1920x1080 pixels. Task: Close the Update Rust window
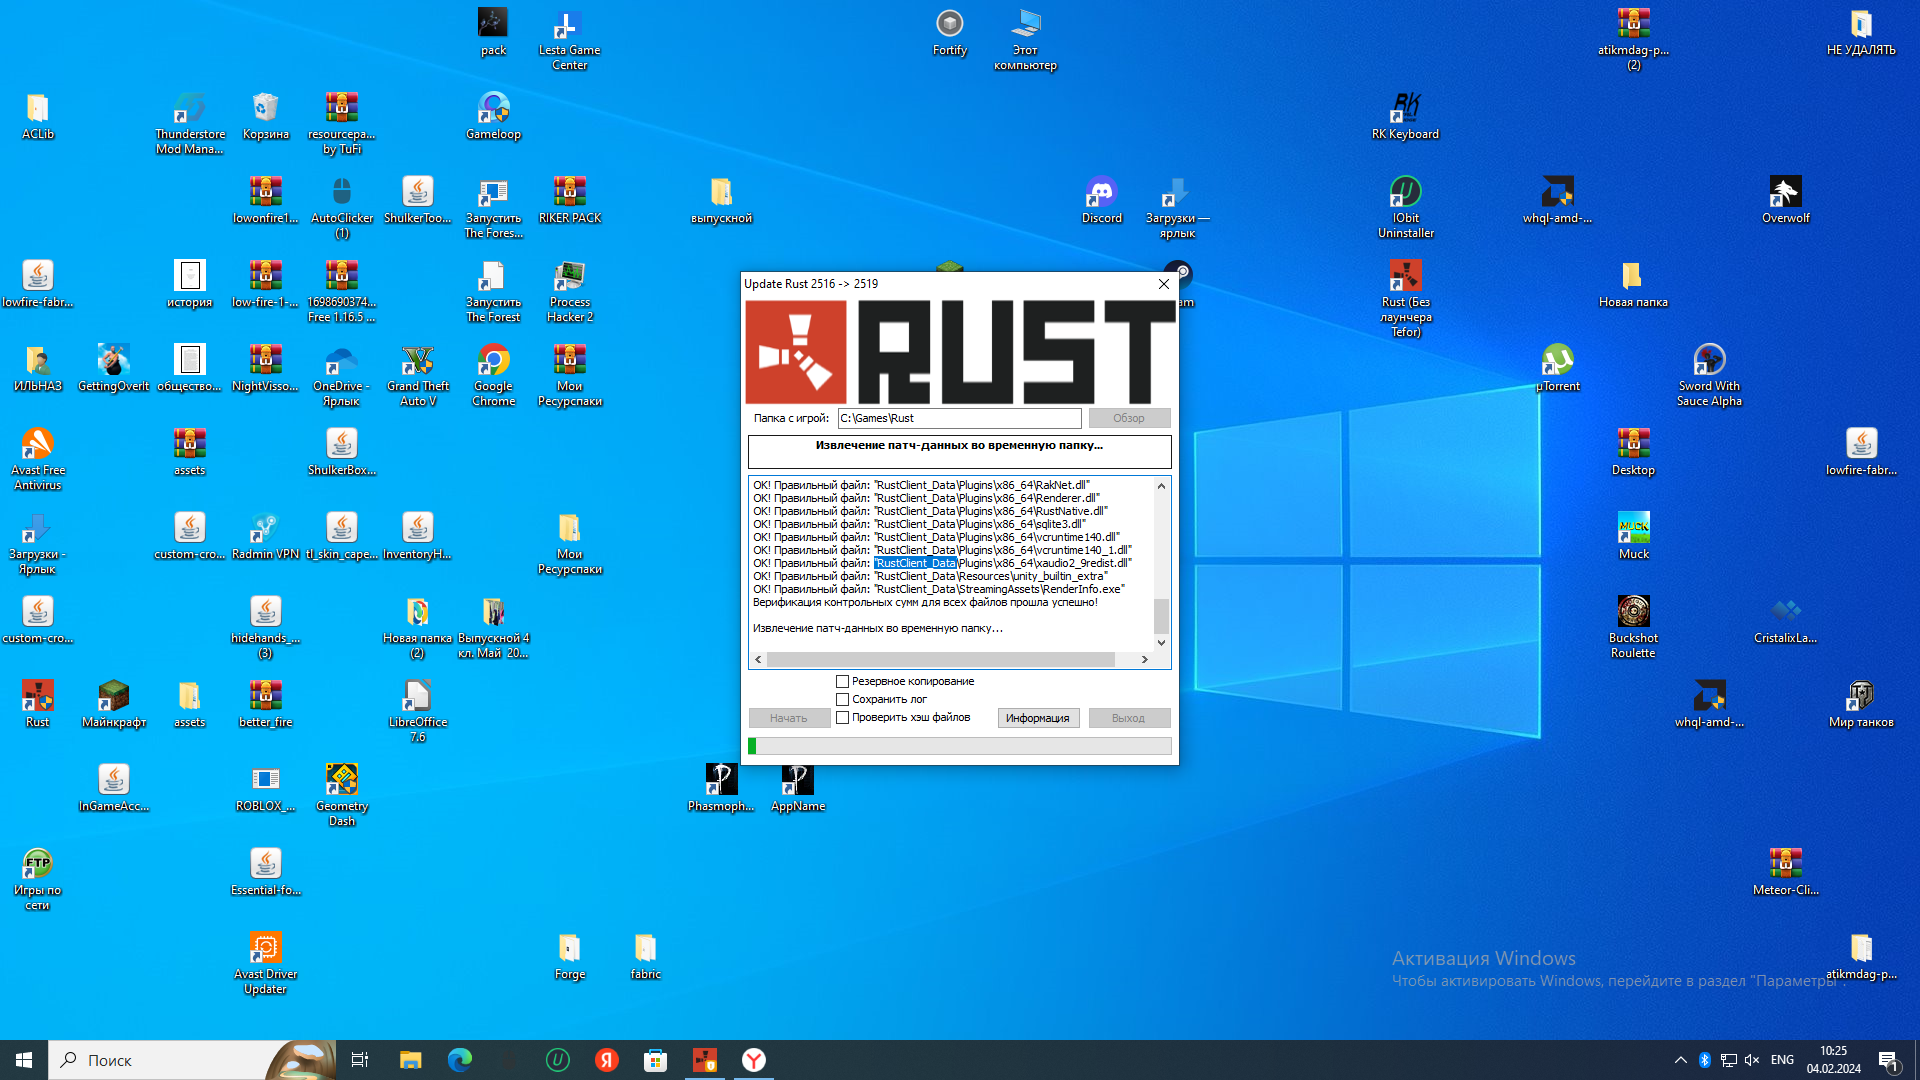1164,284
